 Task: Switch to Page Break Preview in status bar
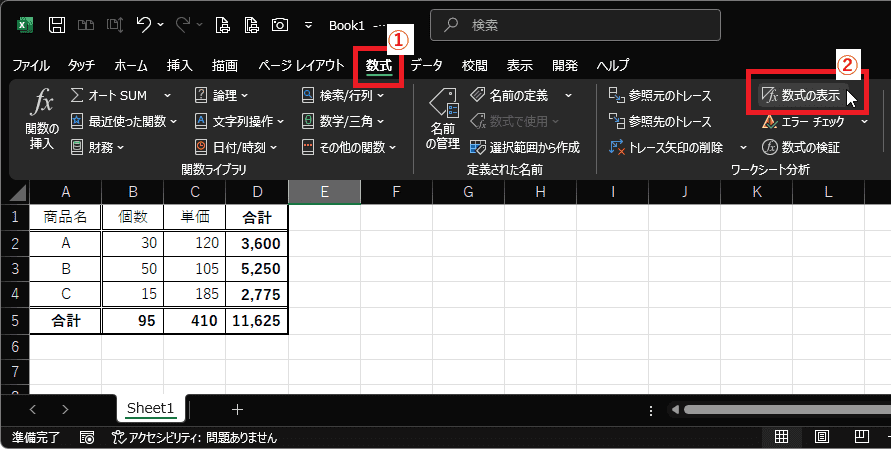(860, 437)
